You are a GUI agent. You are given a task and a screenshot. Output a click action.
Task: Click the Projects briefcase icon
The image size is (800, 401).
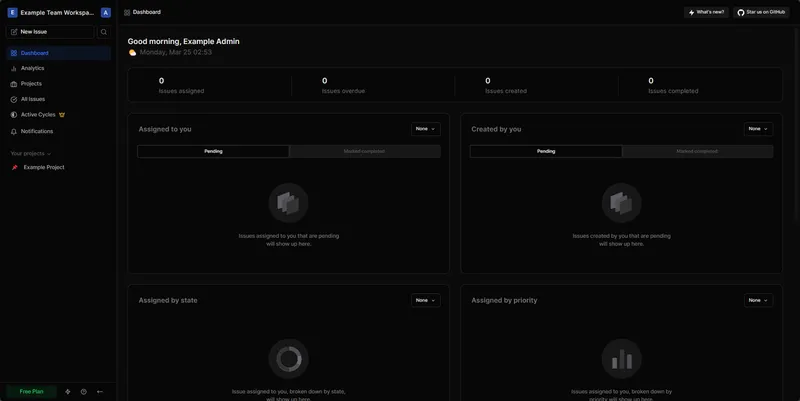(14, 84)
